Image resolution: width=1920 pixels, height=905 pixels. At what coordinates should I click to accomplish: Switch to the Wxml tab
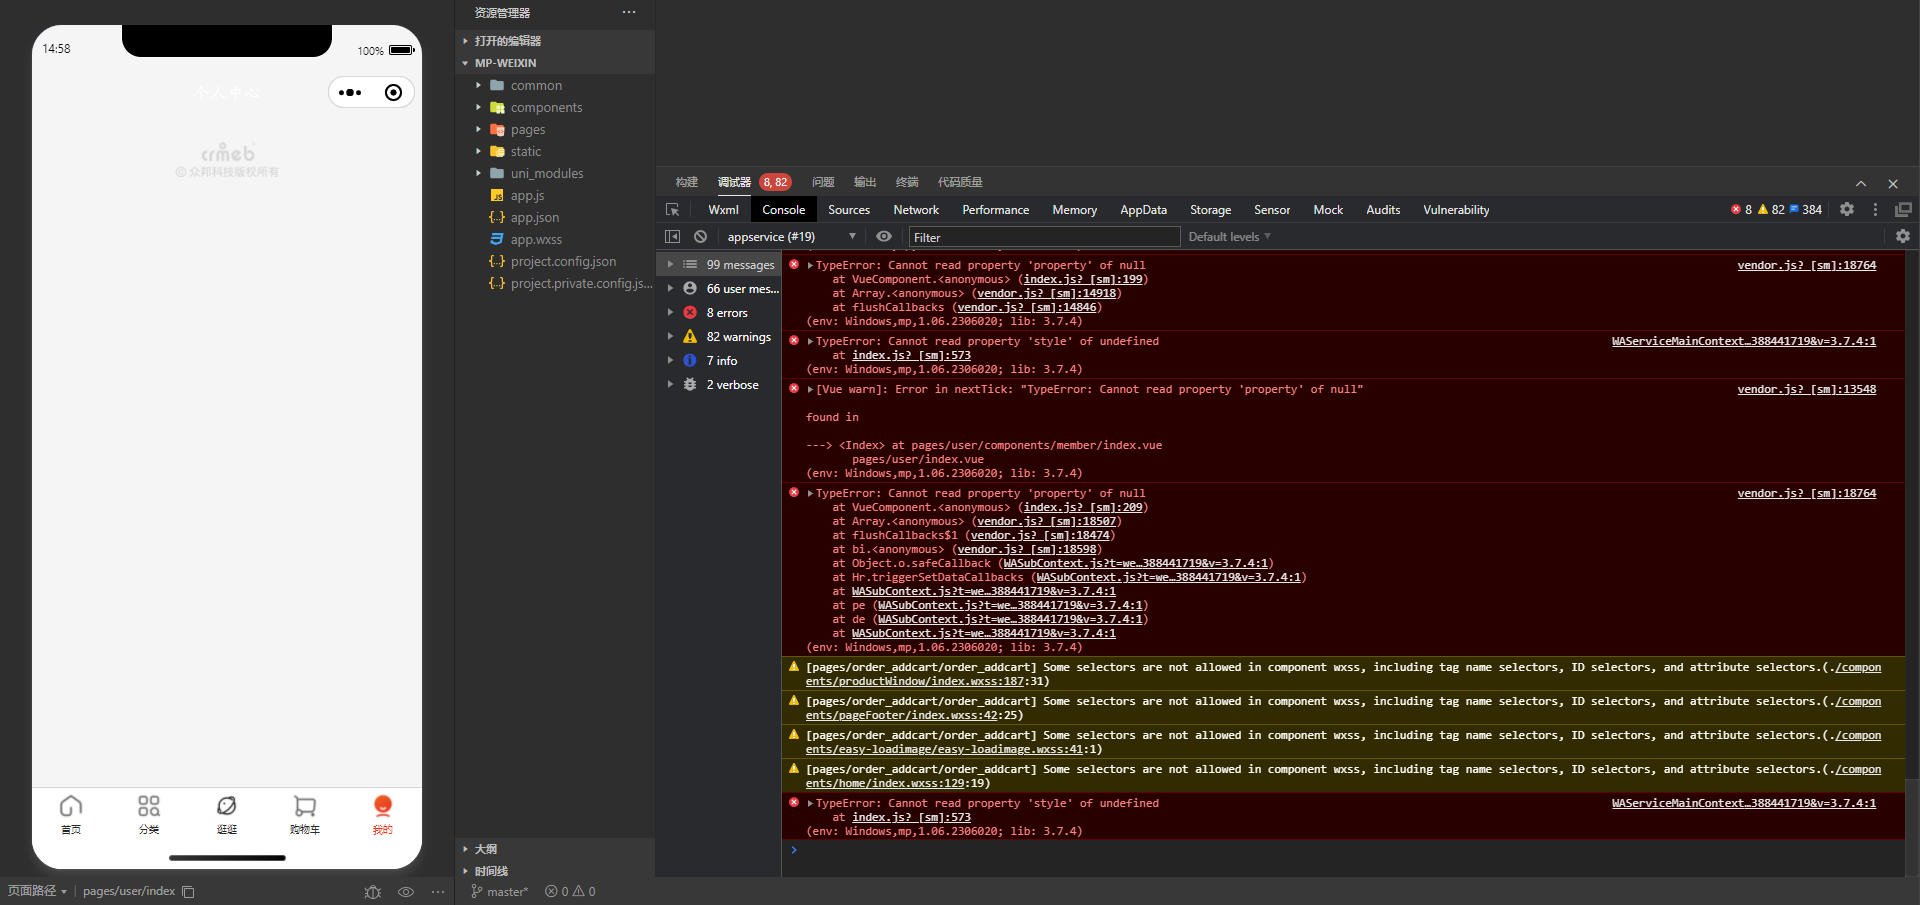723,210
